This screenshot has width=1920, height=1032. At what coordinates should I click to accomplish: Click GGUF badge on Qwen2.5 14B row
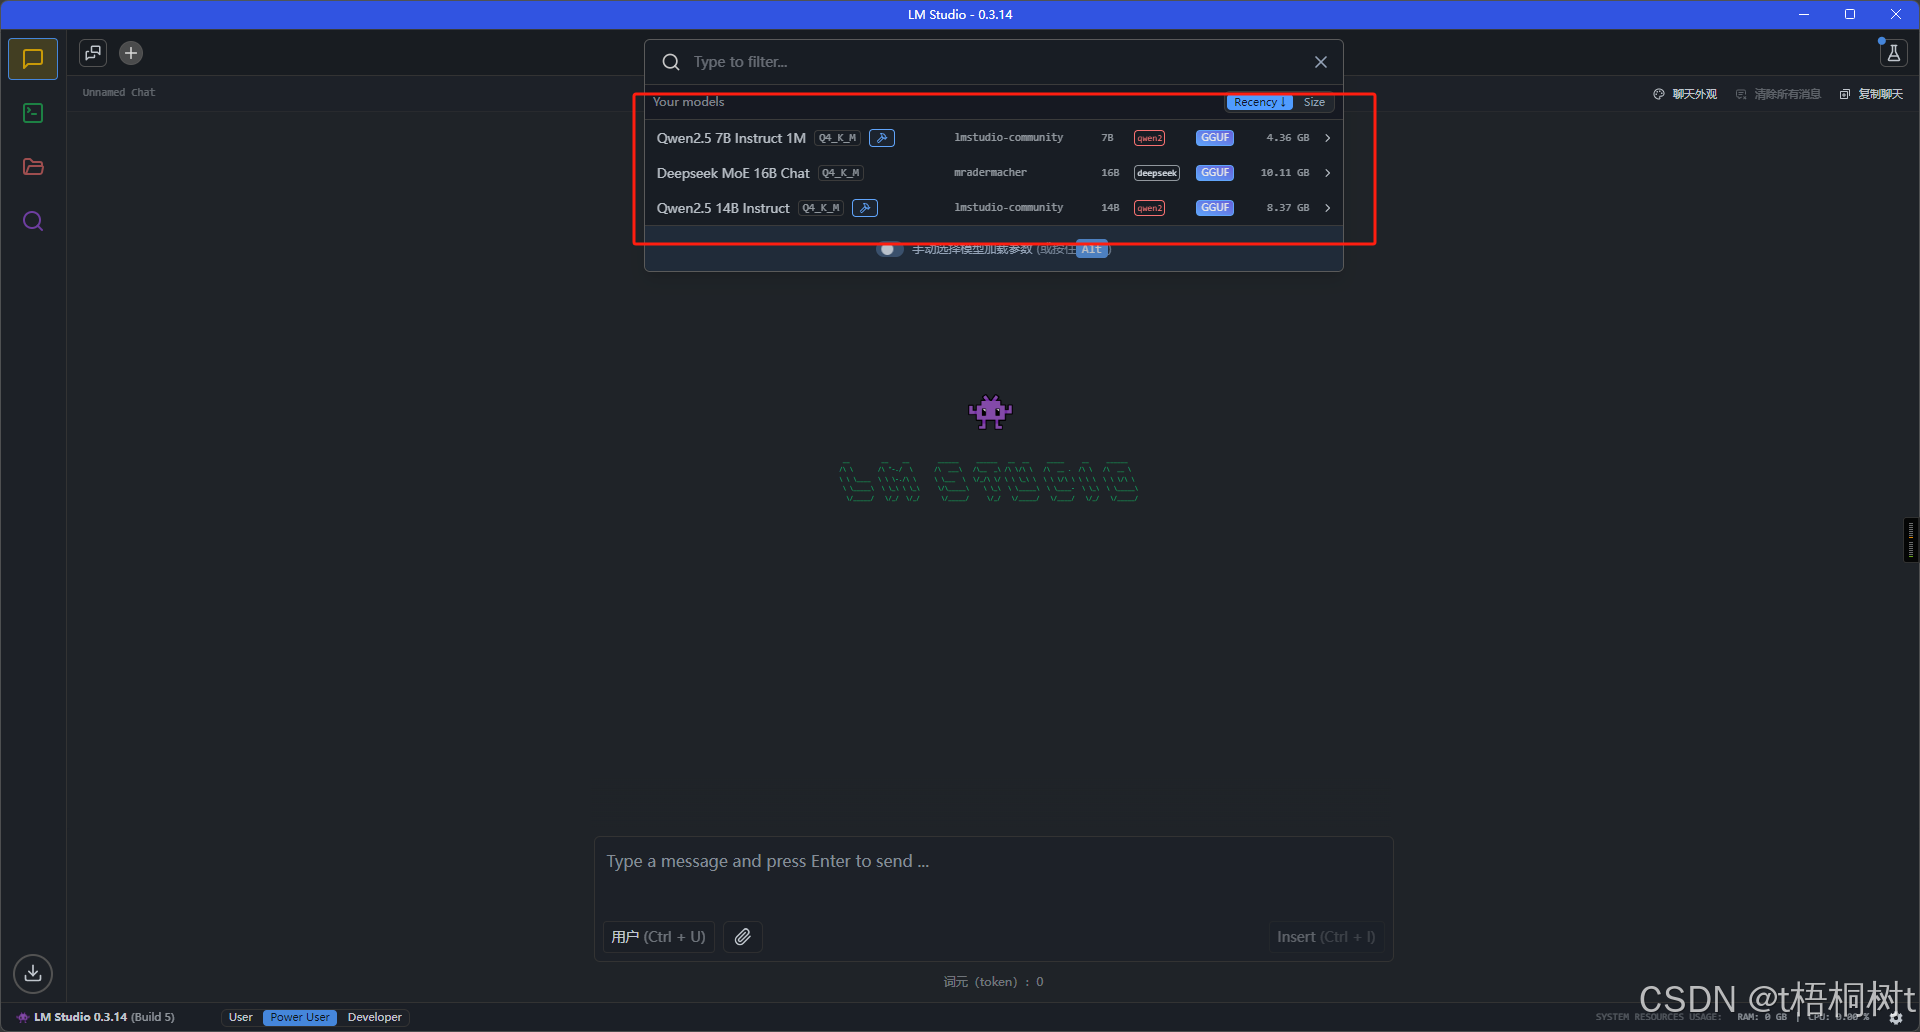1215,208
